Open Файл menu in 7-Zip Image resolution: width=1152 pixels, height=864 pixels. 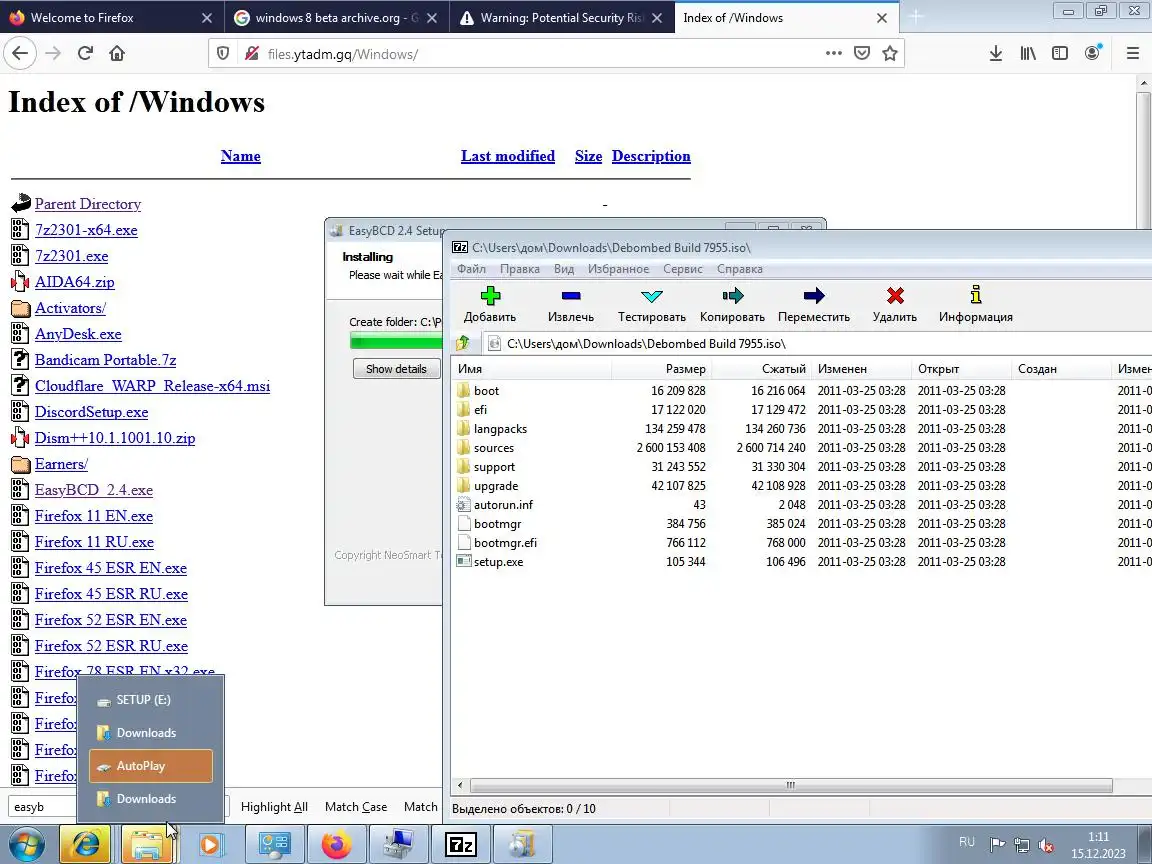tap(471, 269)
